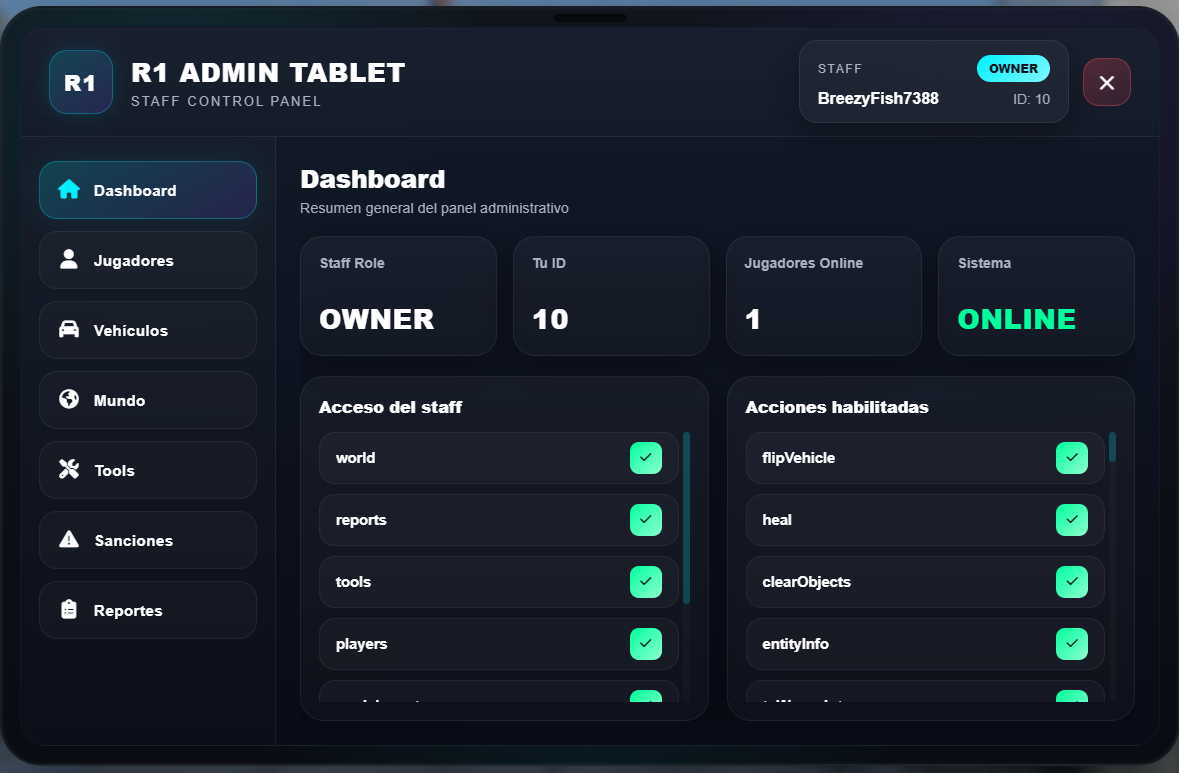Click the heal row label
The width and height of the screenshot is (1179, 773).
pos(777,520)
